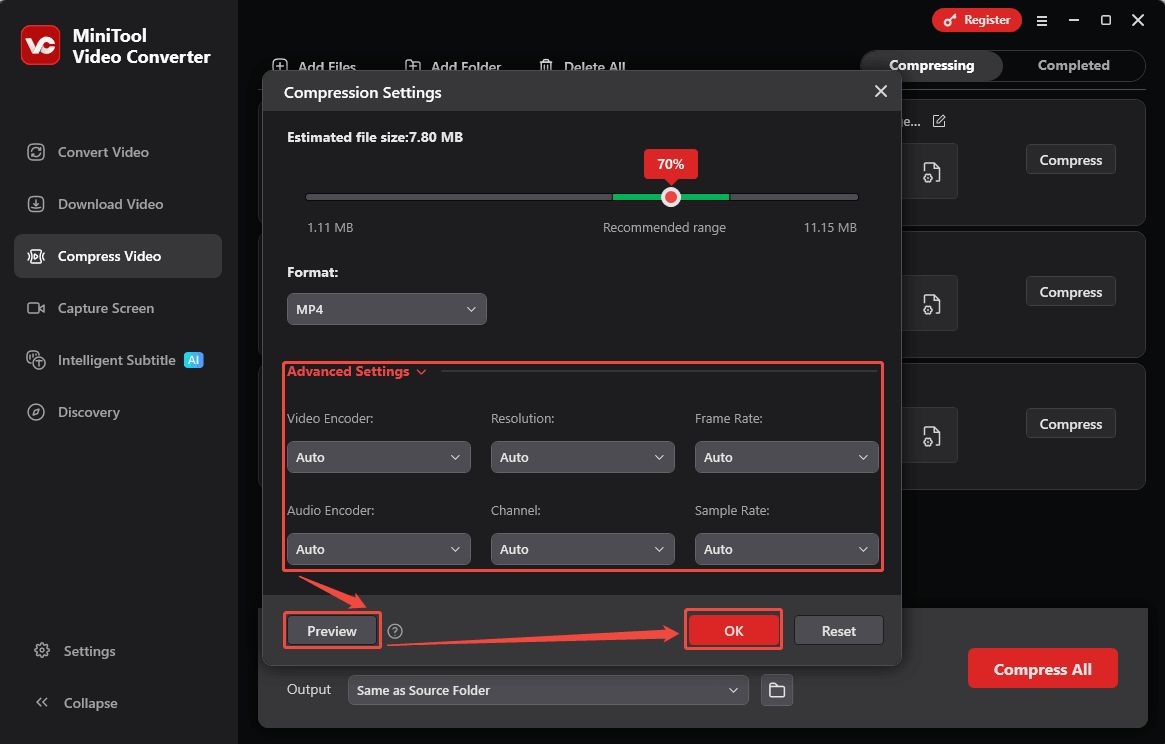Open the output folder browse icon
The image size is (1165, 744).
click(x=777, y=690)
